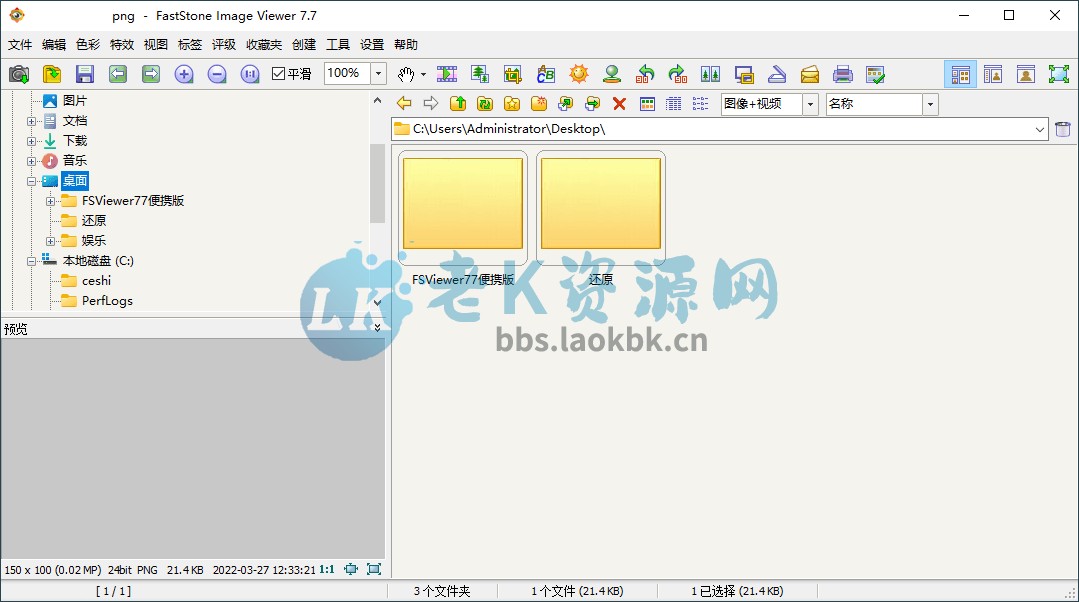
Task: Click the copy to folder icon
Action: [x=566, y=104]
